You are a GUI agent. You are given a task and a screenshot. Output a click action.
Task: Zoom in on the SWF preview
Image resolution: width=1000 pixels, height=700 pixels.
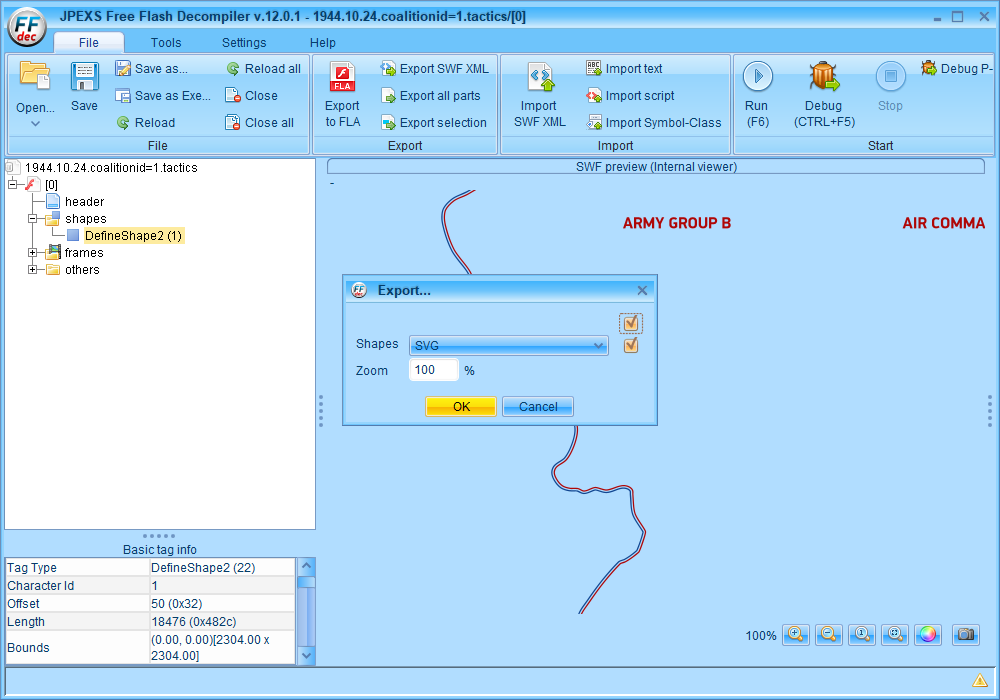[x=796, y=634]
